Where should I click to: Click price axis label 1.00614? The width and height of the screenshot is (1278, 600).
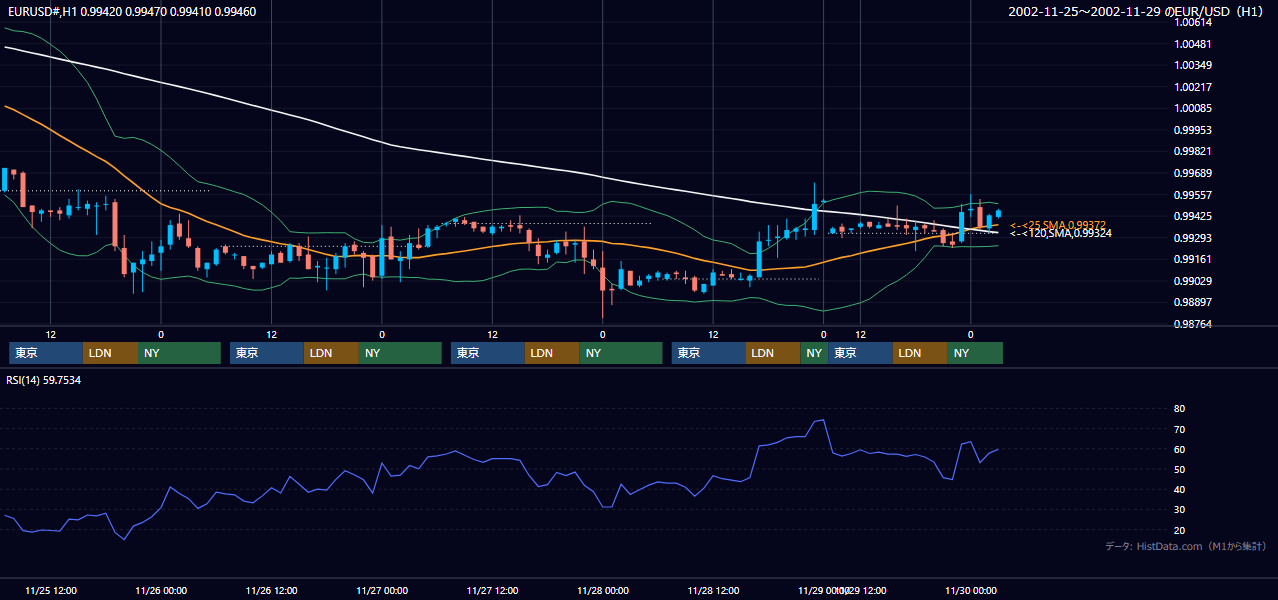point(1193,23)
